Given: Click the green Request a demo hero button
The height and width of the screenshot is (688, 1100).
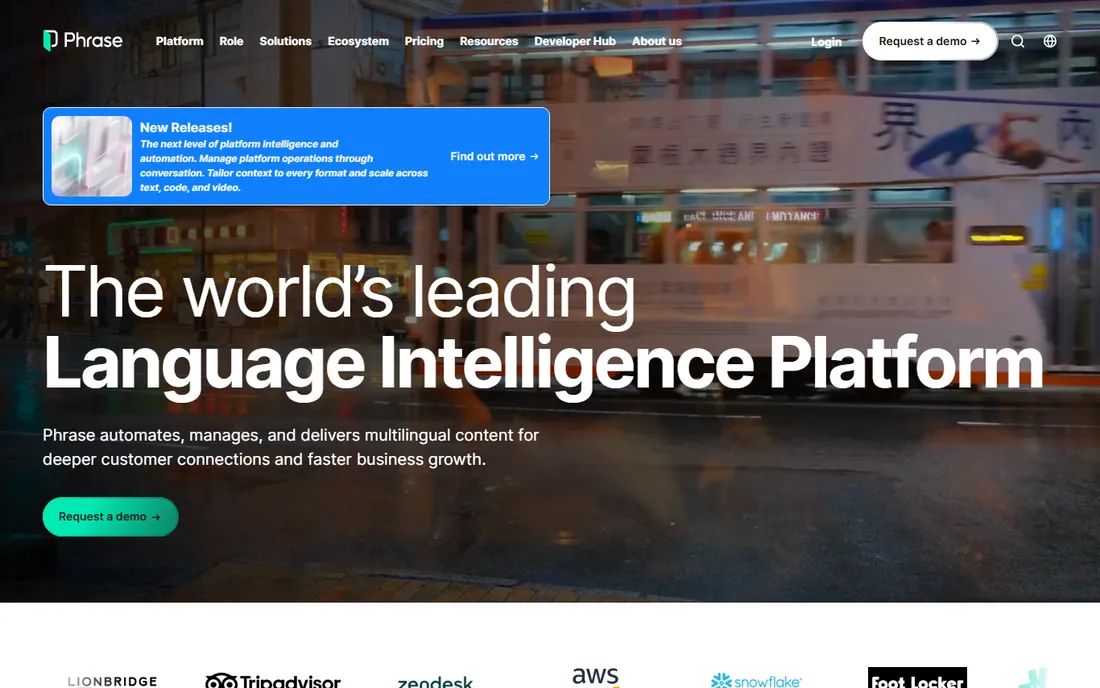Looking at the screenshot, I should (x=110, y=517).
